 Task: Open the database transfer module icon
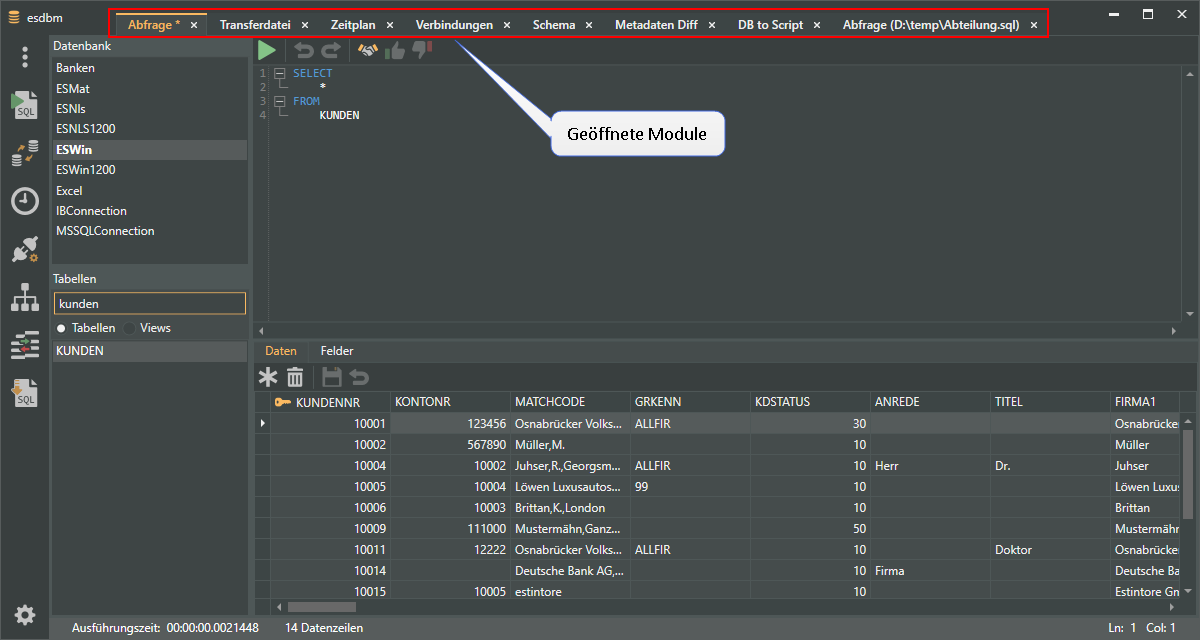pos(25,153)
